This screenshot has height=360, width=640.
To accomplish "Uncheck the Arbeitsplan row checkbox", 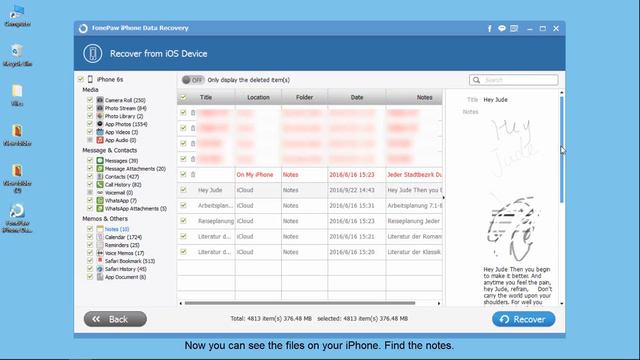I will pos(183,205).
